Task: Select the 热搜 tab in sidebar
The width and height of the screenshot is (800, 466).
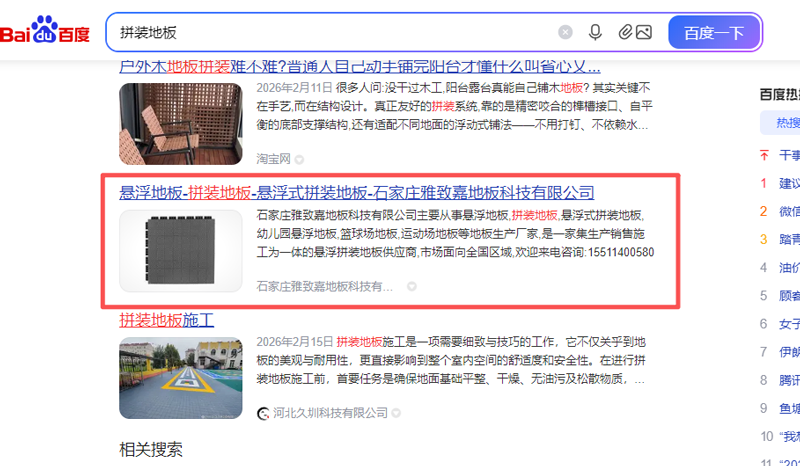Action: [787, 122]
